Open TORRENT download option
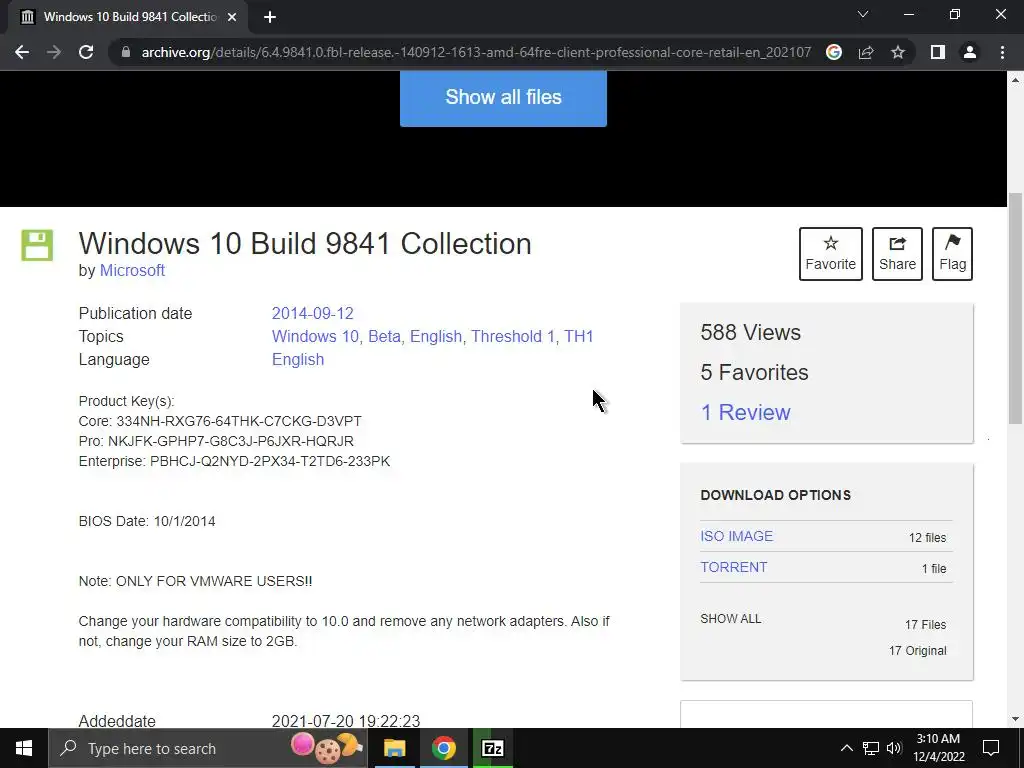The image size is (1024, 768). [733, 567]
